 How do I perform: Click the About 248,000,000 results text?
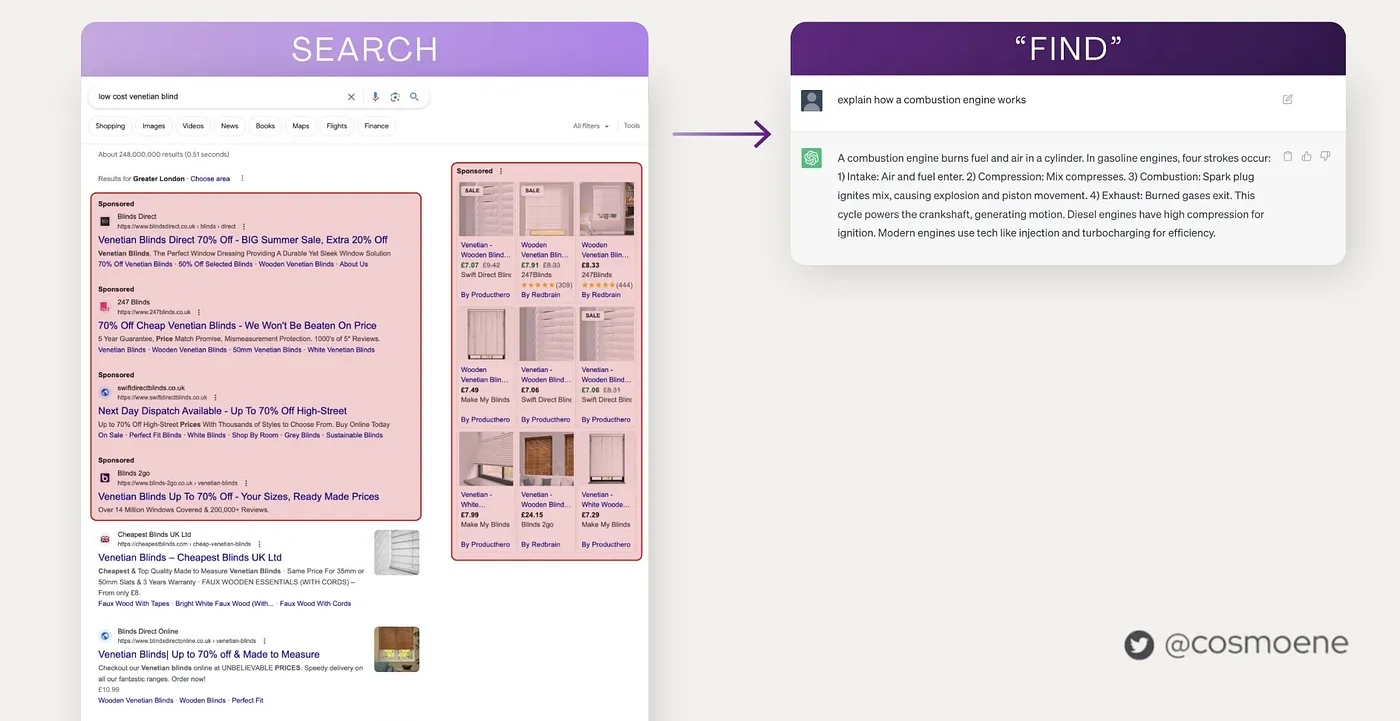click(x=163, y=155)
